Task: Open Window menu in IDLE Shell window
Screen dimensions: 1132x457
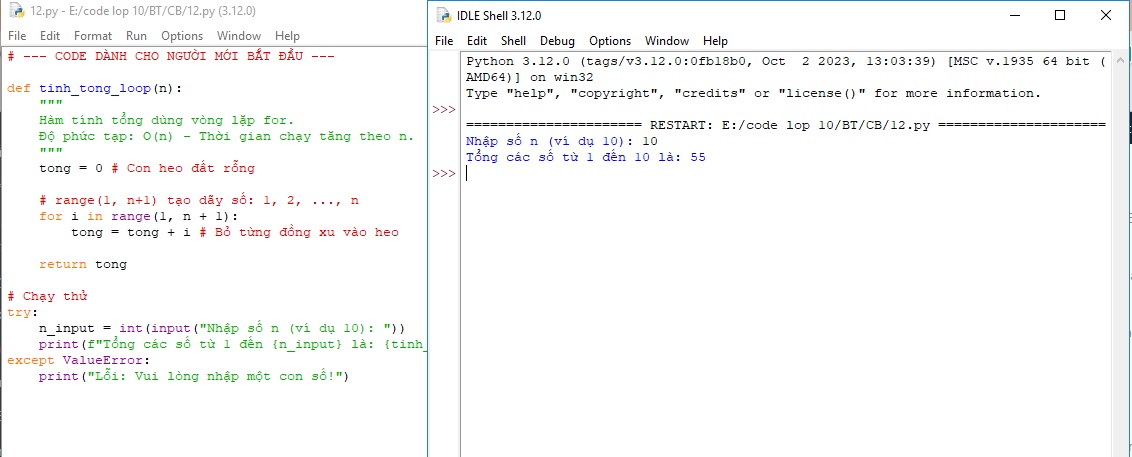Action: coord(667,40)
